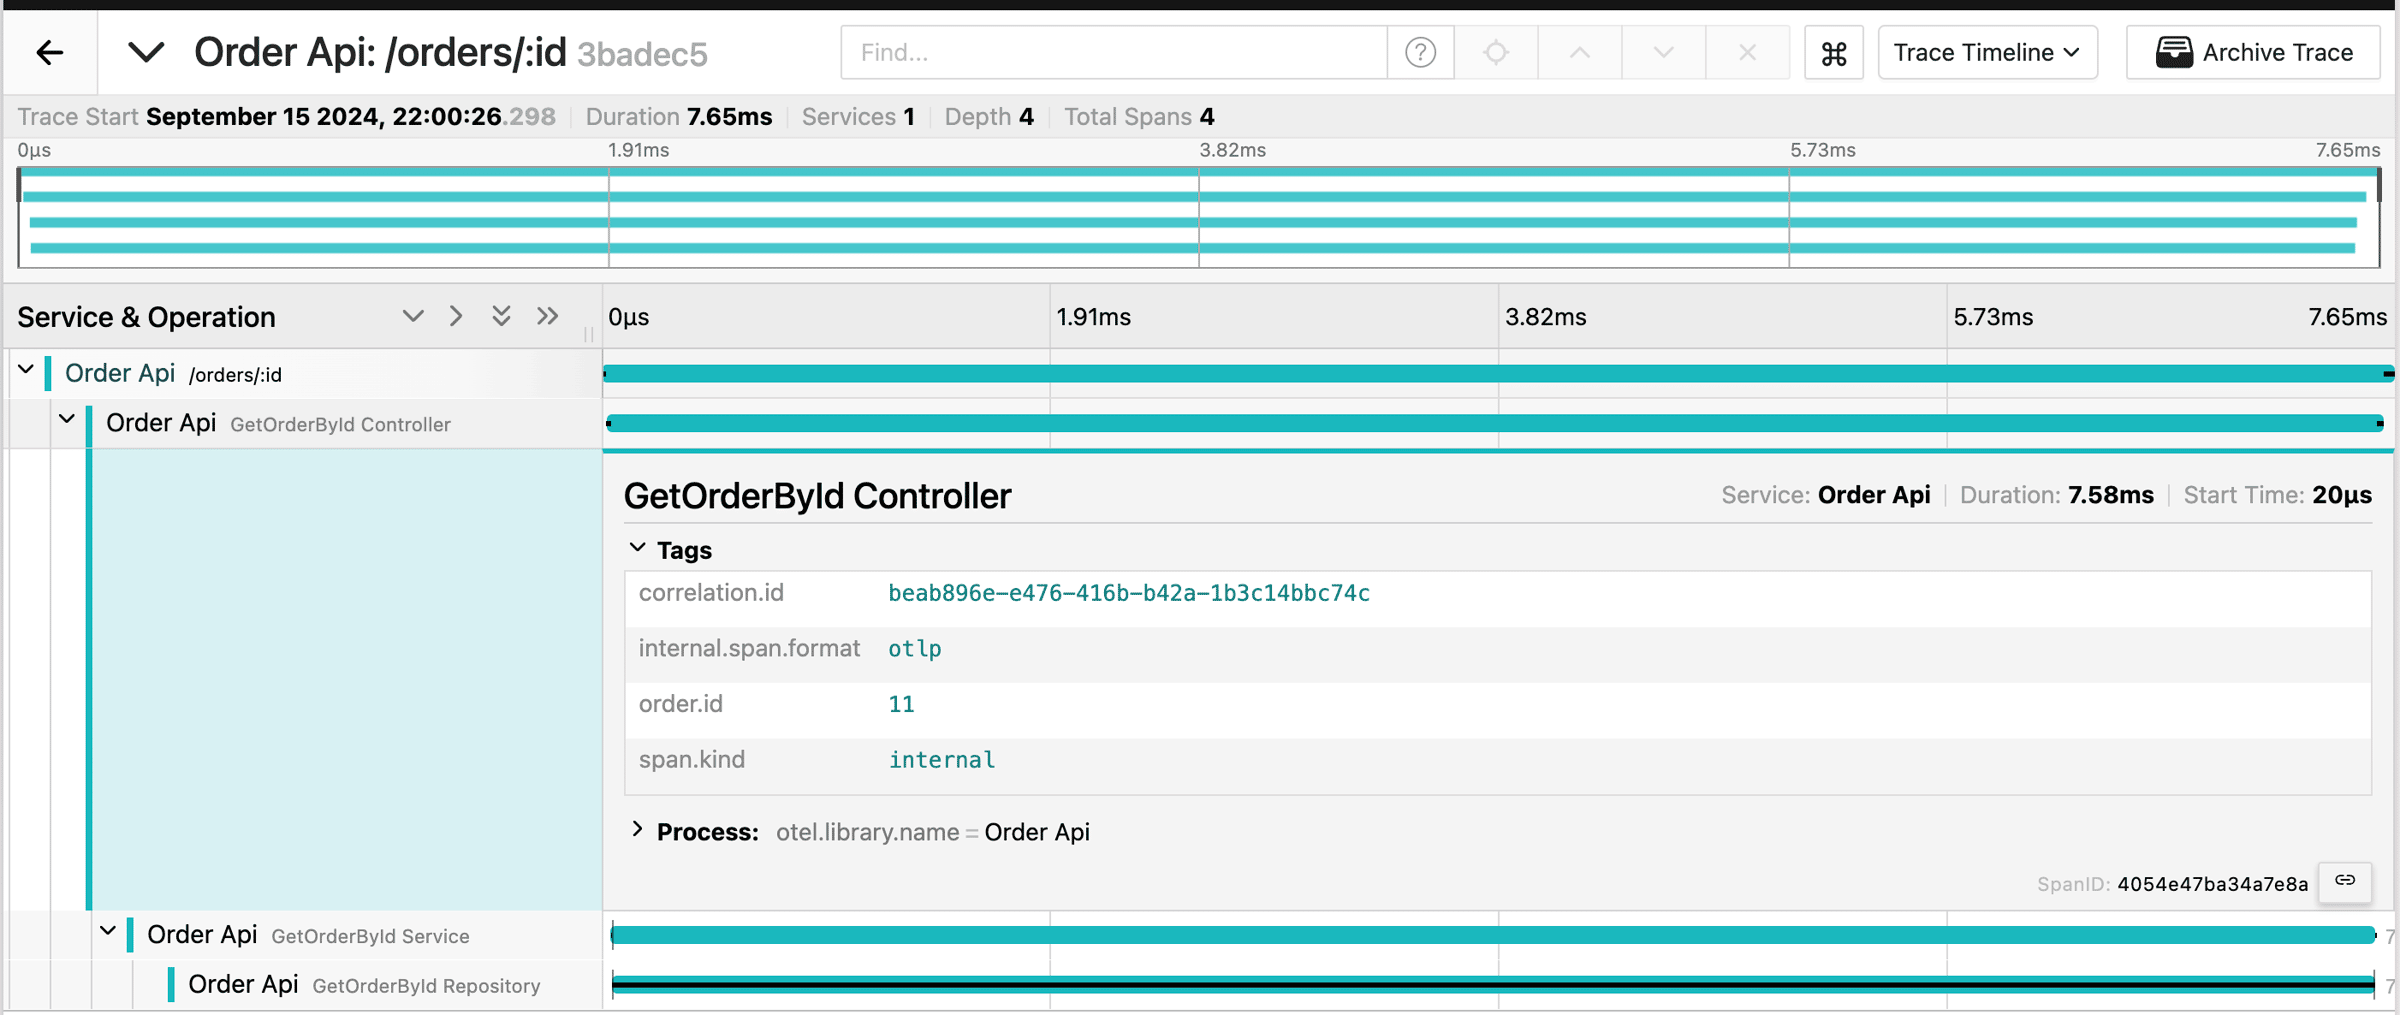Expand the Process section
The width and height of the screenshot is (2400, 1015).
point(638,831)
